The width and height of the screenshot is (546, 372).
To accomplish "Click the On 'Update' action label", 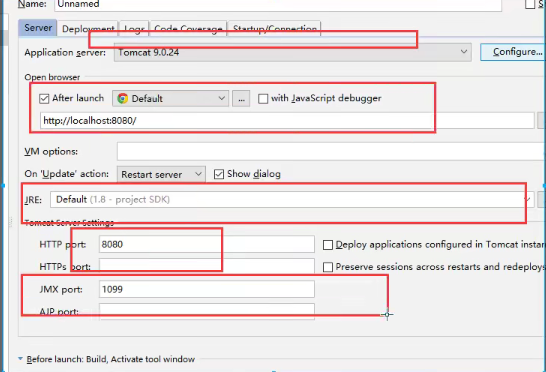I will [67, 174].
